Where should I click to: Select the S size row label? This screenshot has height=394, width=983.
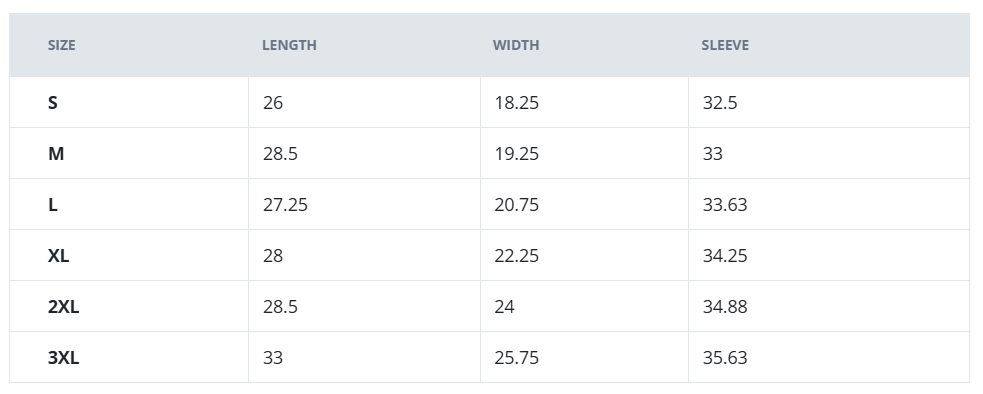[53, 103]
